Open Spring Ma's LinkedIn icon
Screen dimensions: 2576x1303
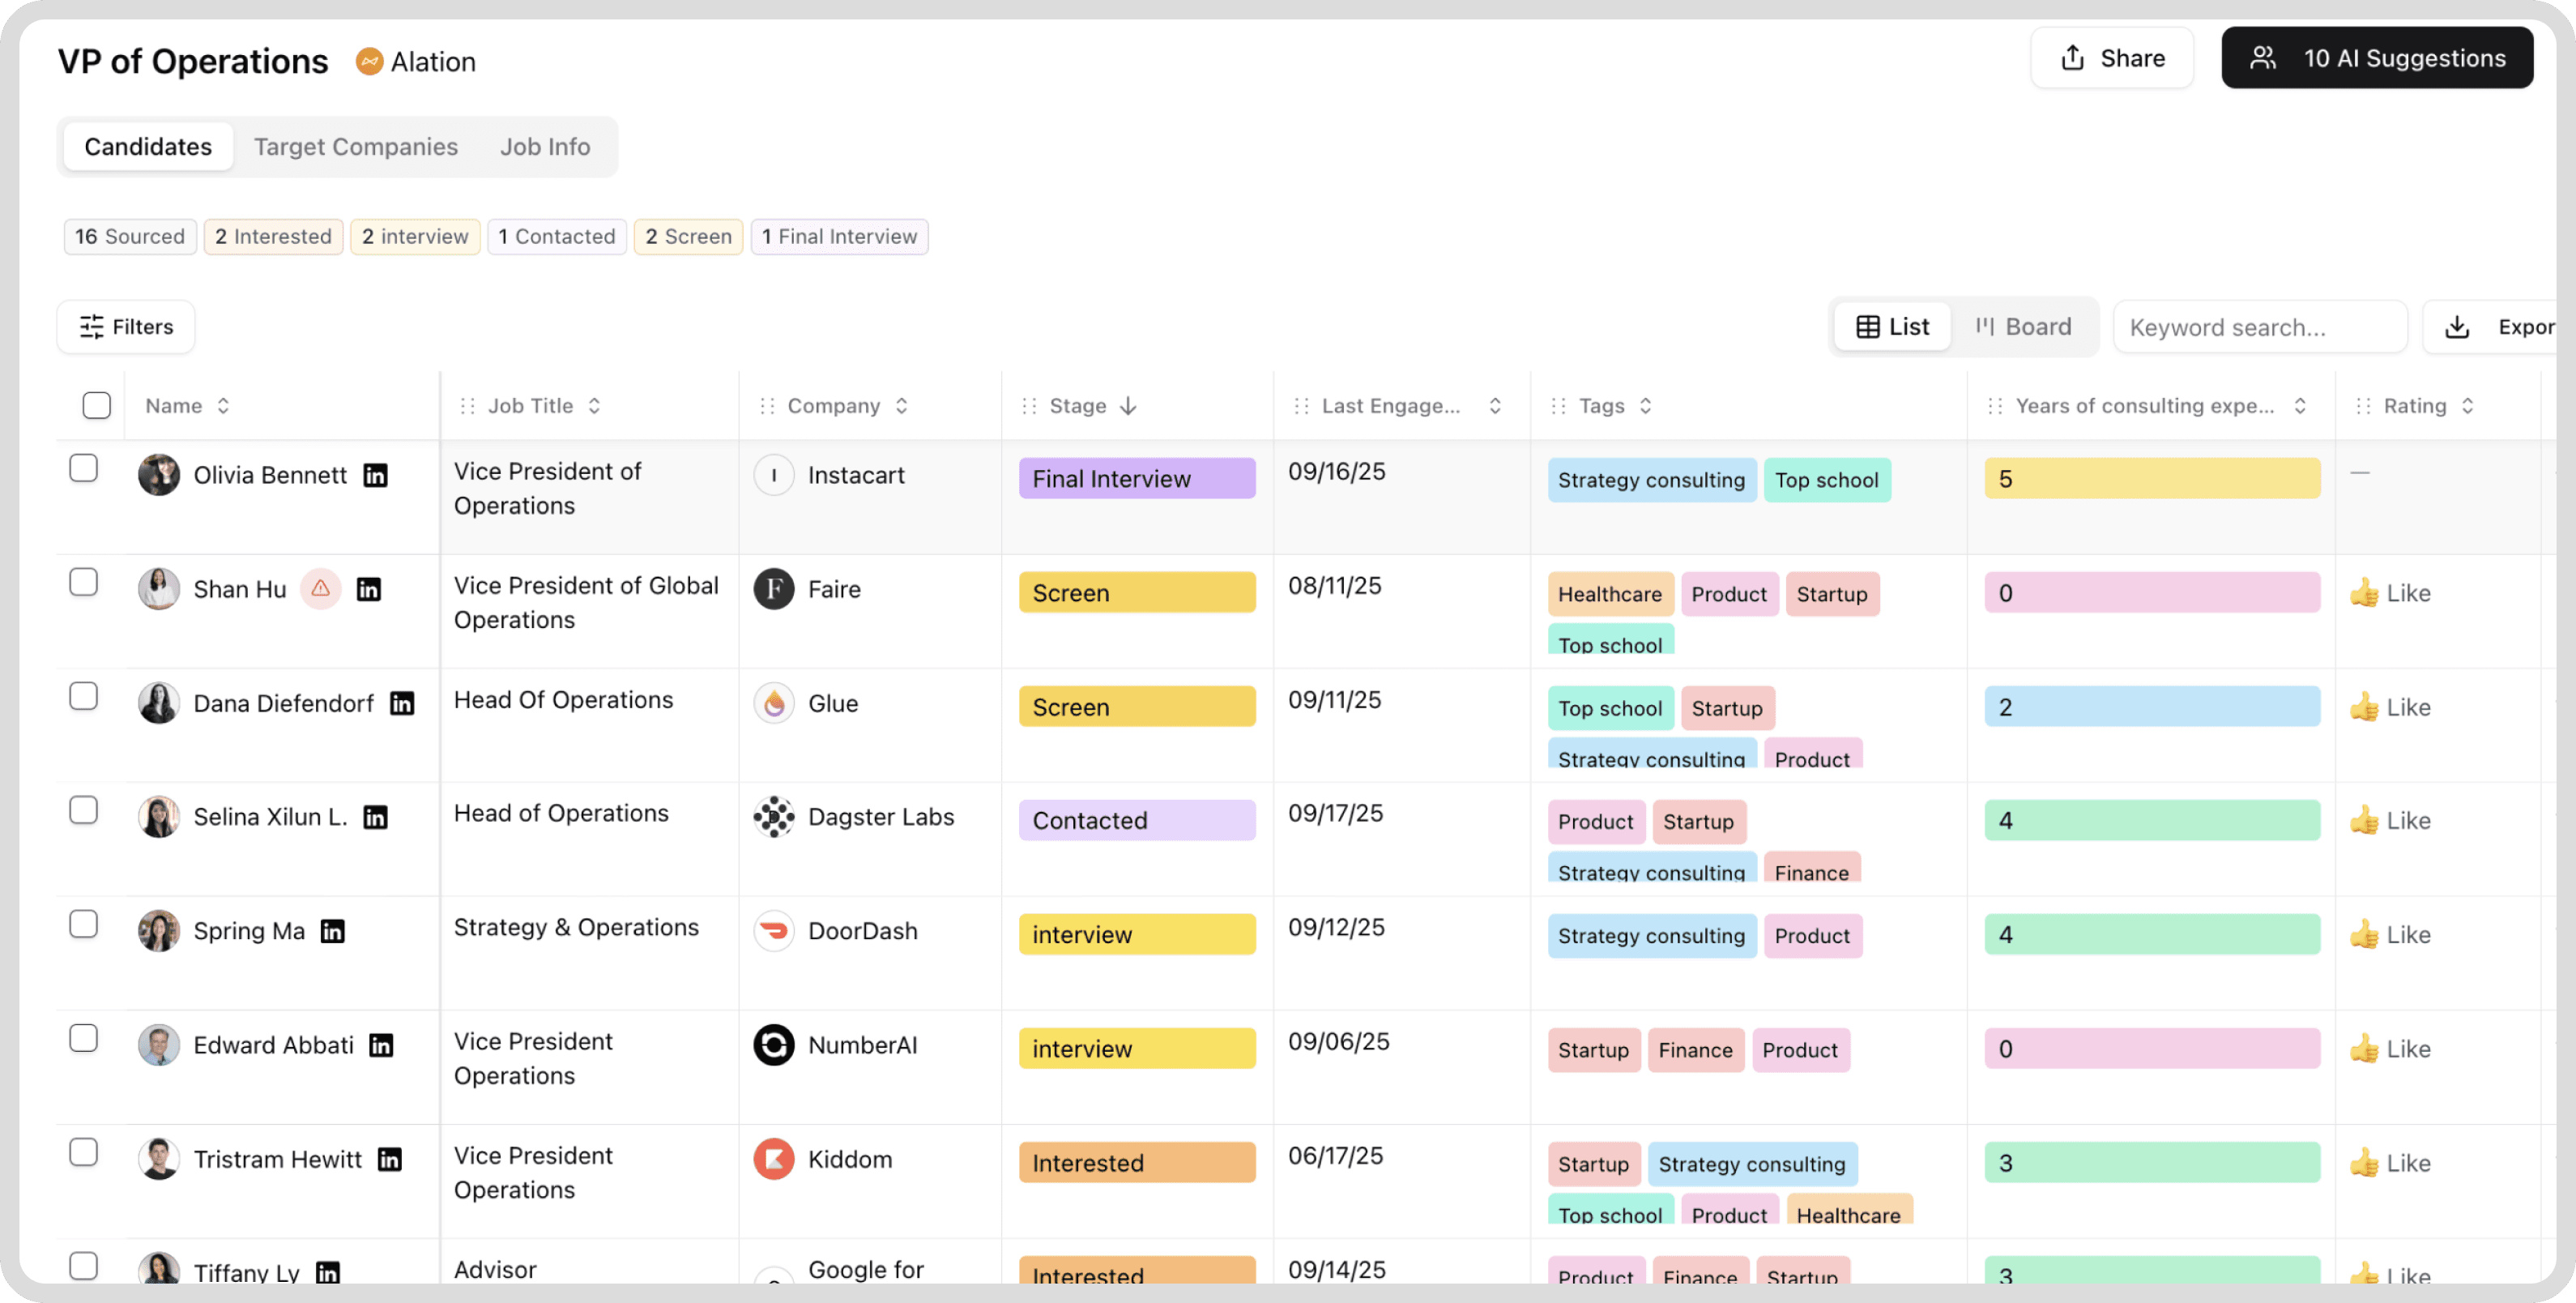pos(332,931)
